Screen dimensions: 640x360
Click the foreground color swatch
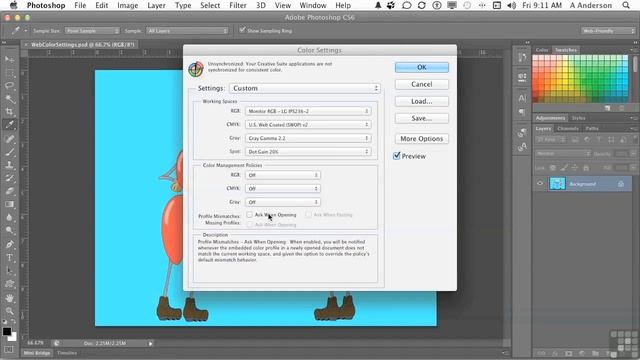[7, 331]
